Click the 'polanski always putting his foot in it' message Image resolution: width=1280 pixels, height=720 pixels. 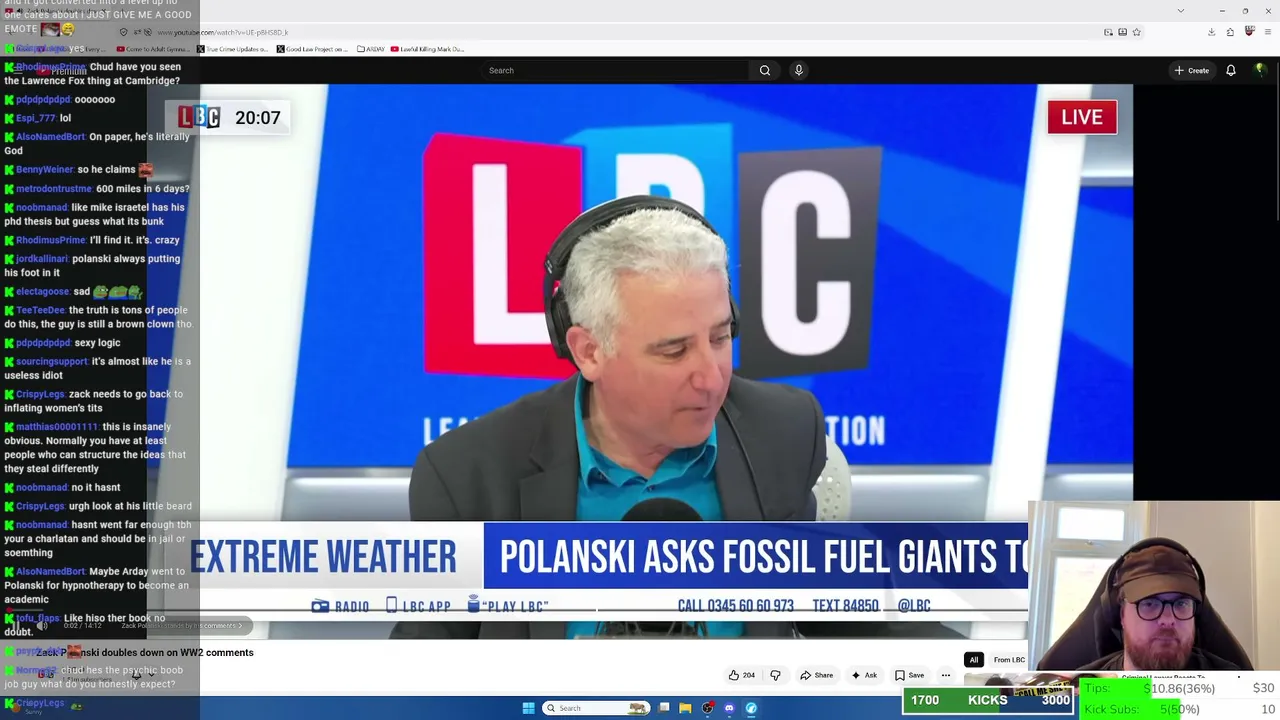pos(92,265)
